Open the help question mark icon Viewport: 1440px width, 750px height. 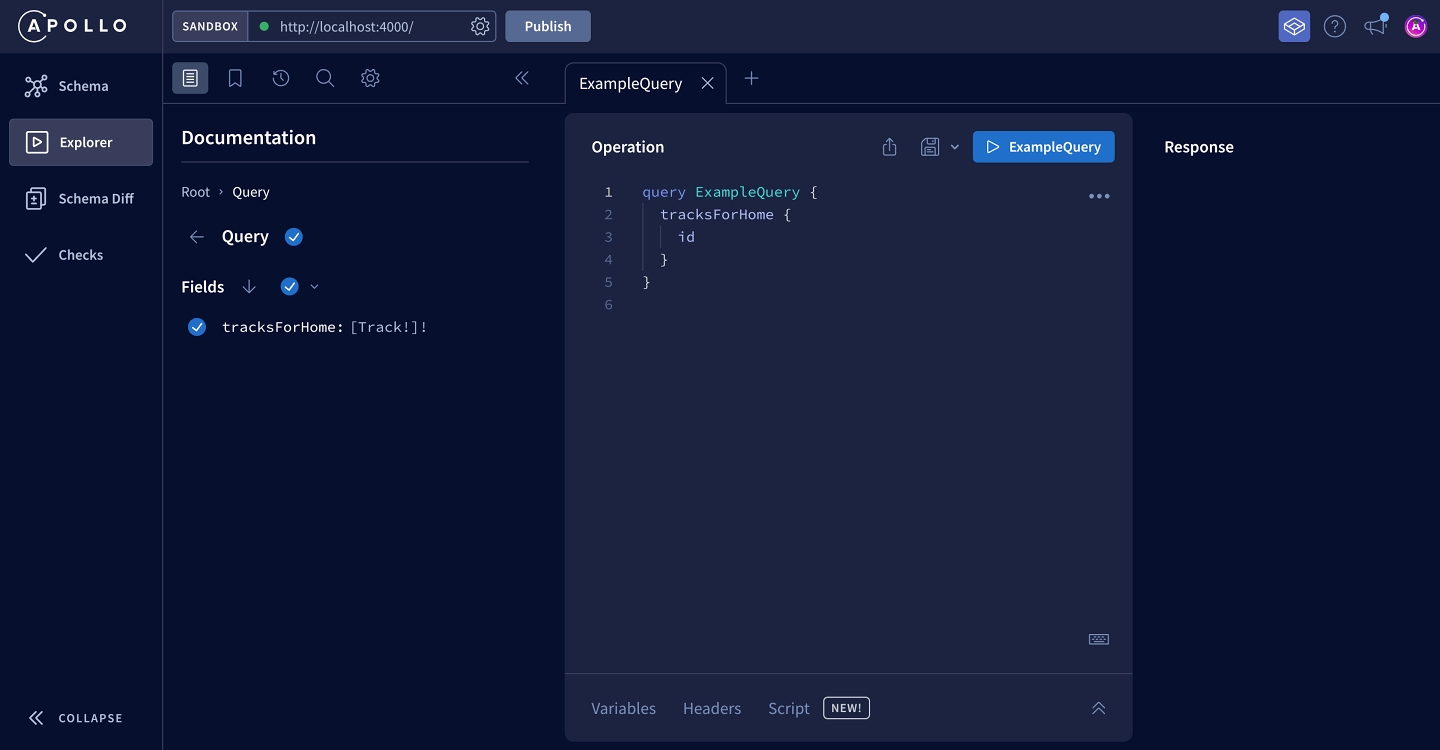click(1335, 27)
